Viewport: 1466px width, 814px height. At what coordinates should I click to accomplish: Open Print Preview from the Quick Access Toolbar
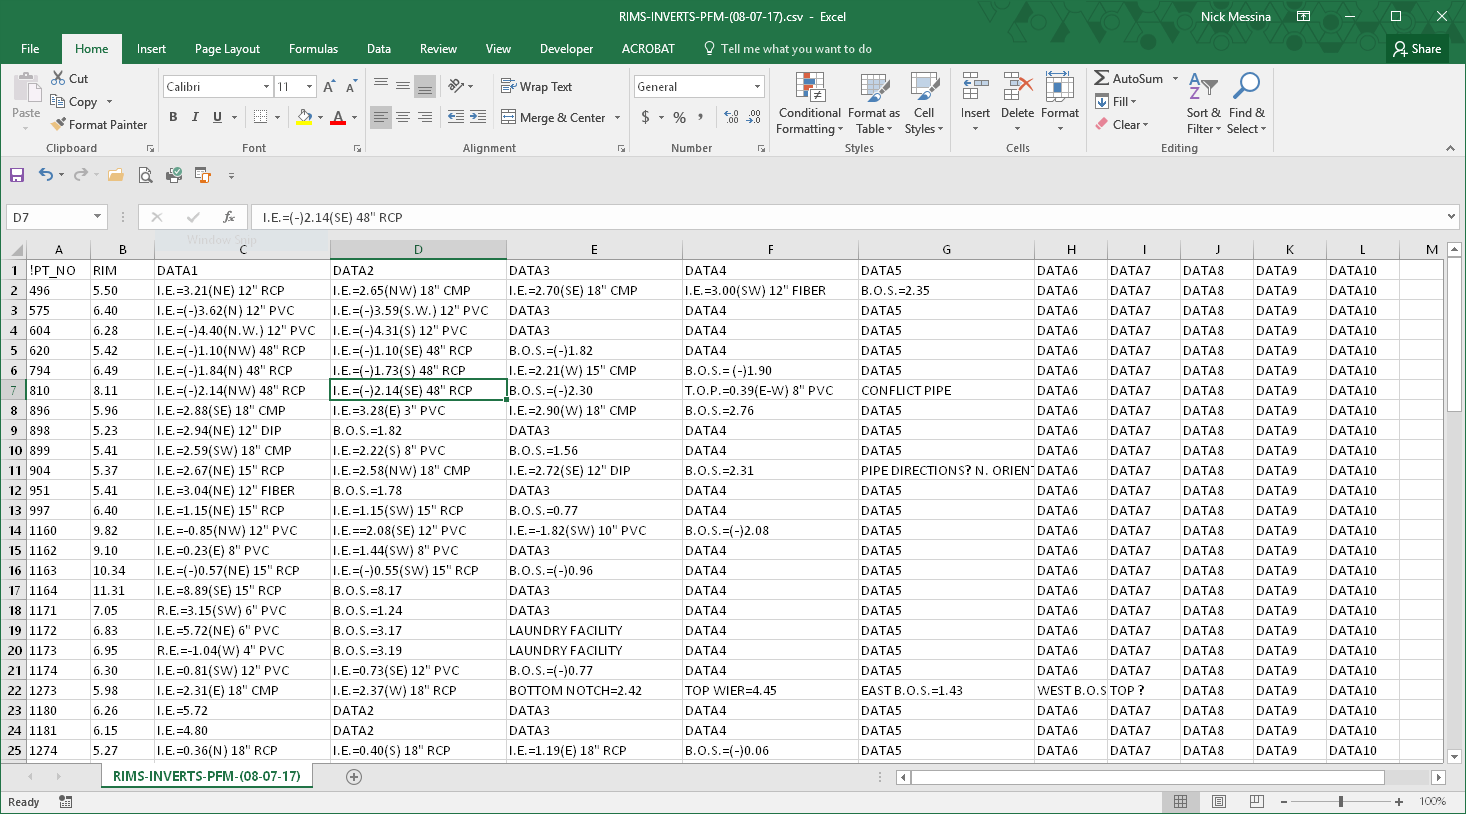(145, 174)
